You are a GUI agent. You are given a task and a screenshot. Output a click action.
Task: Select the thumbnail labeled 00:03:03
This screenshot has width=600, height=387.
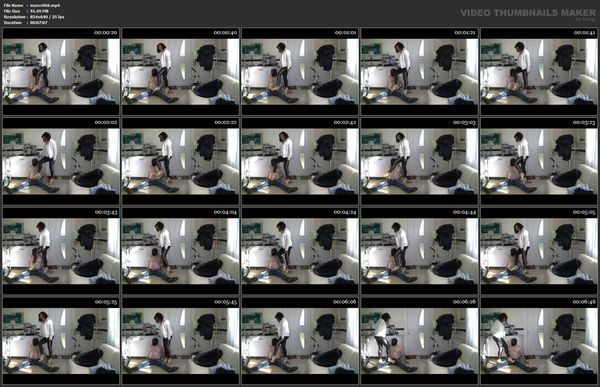419,161
